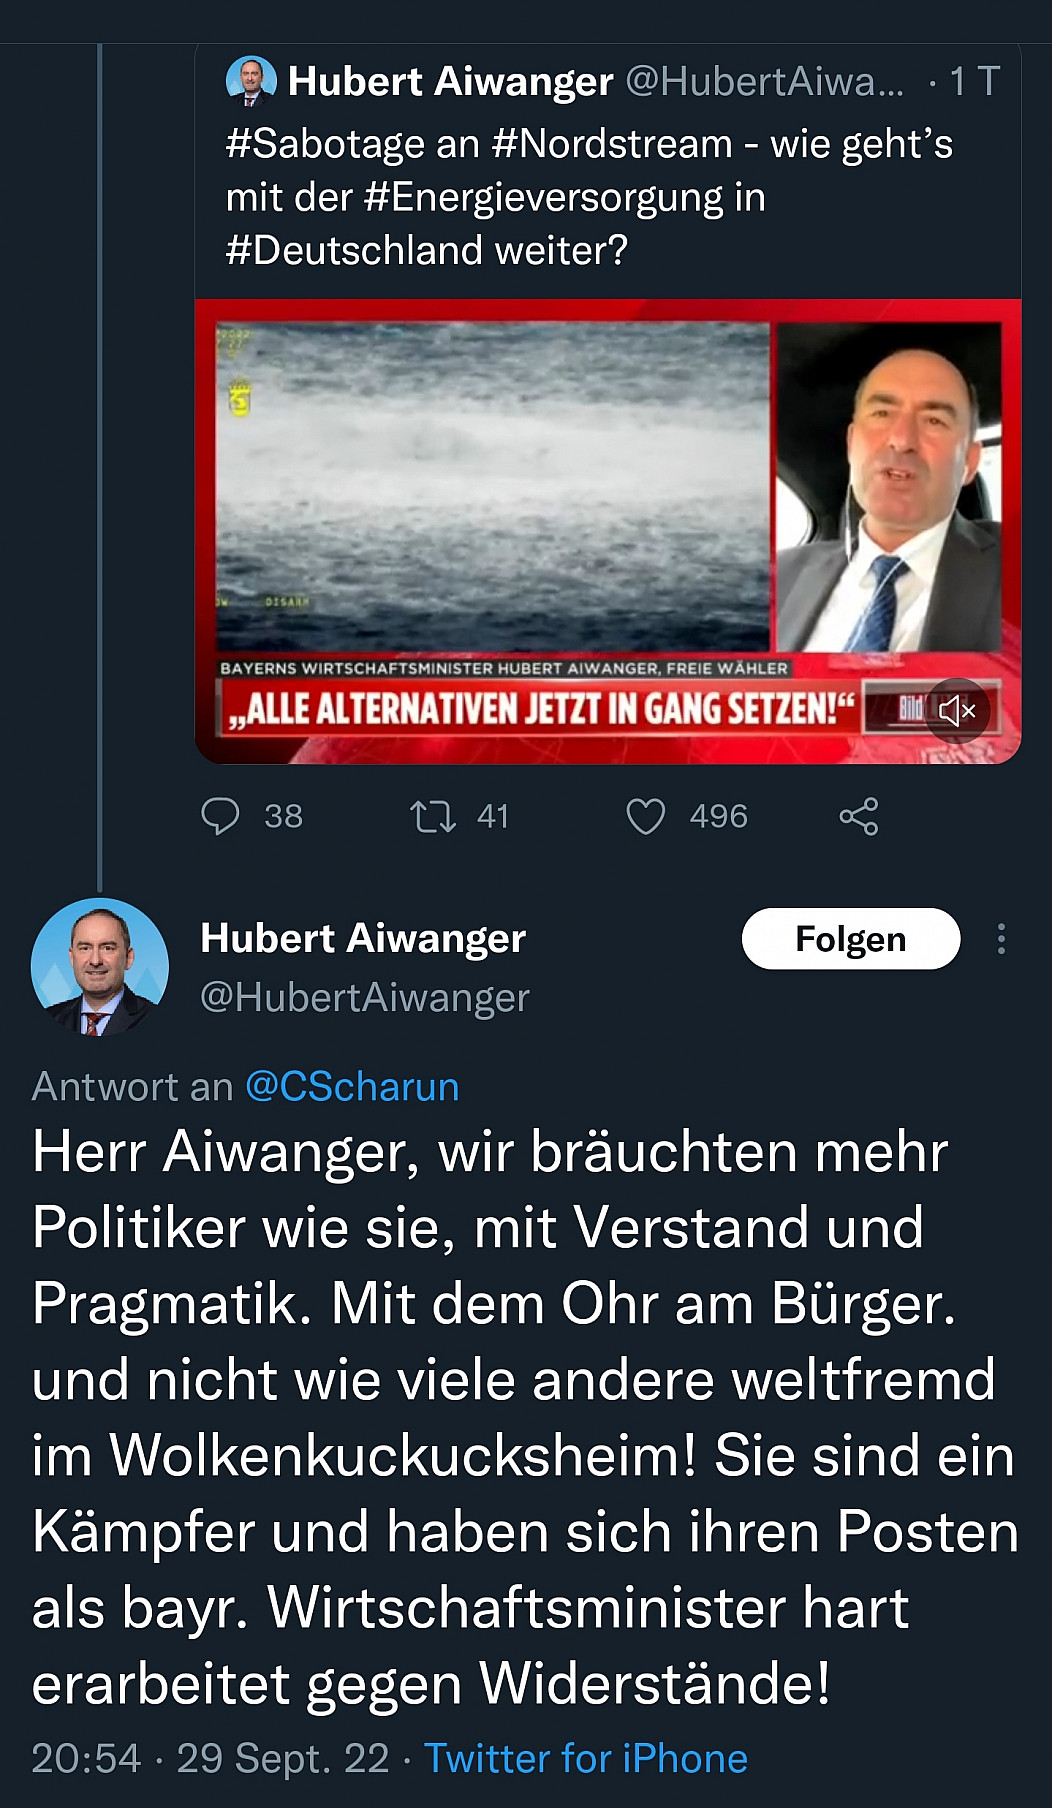1052x1808 pixels.
Task: Like the quoted tweet via heart icon
Action: pos(645,816)
